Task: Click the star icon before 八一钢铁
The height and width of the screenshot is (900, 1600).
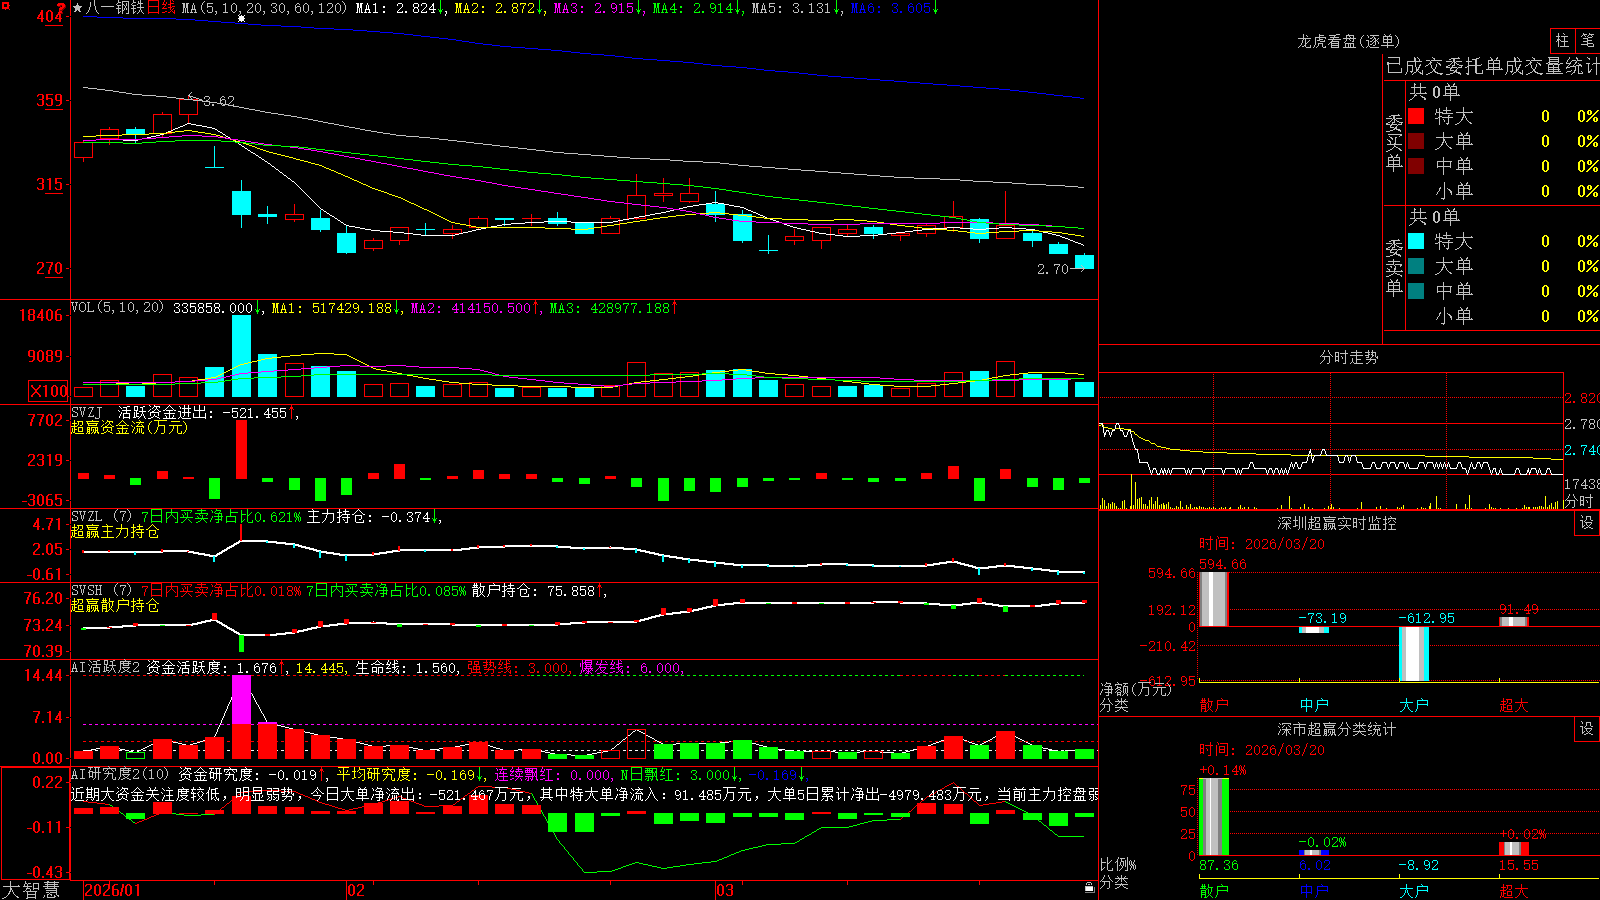Action: (x=78, y=8)
